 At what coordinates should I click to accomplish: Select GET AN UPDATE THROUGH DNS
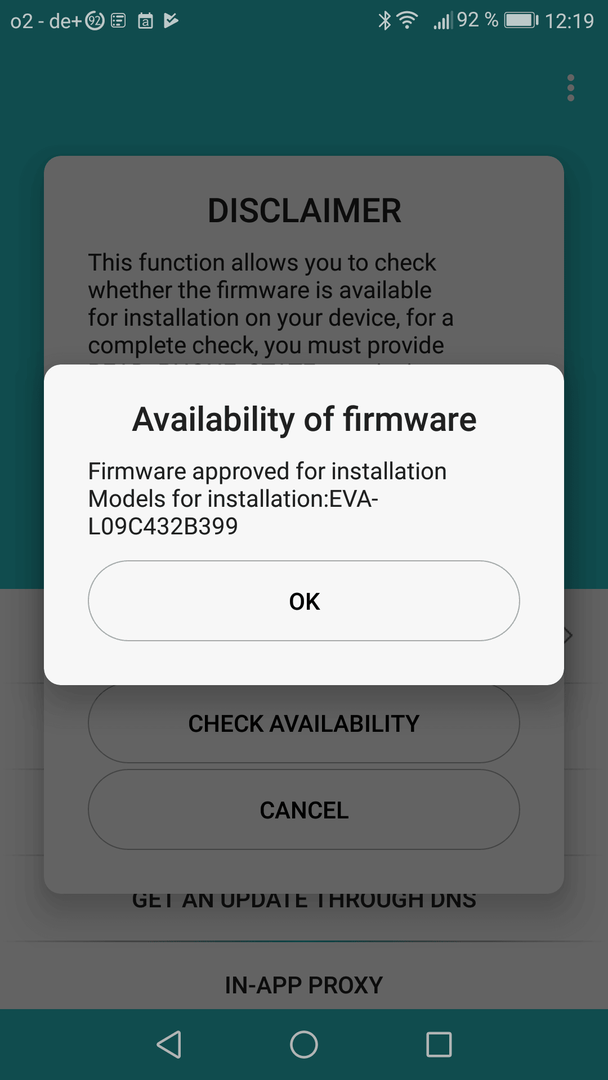[x=304, y=899]
